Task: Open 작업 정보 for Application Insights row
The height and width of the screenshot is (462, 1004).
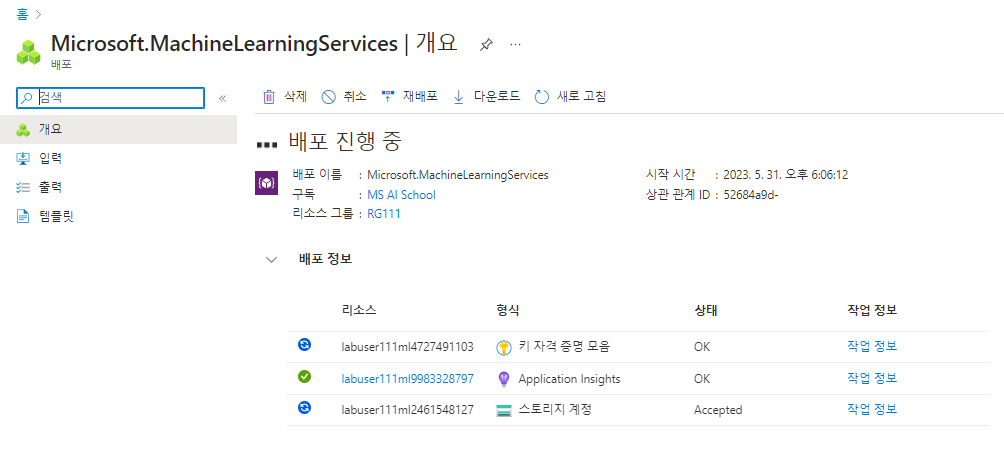Action: point(872,378)
